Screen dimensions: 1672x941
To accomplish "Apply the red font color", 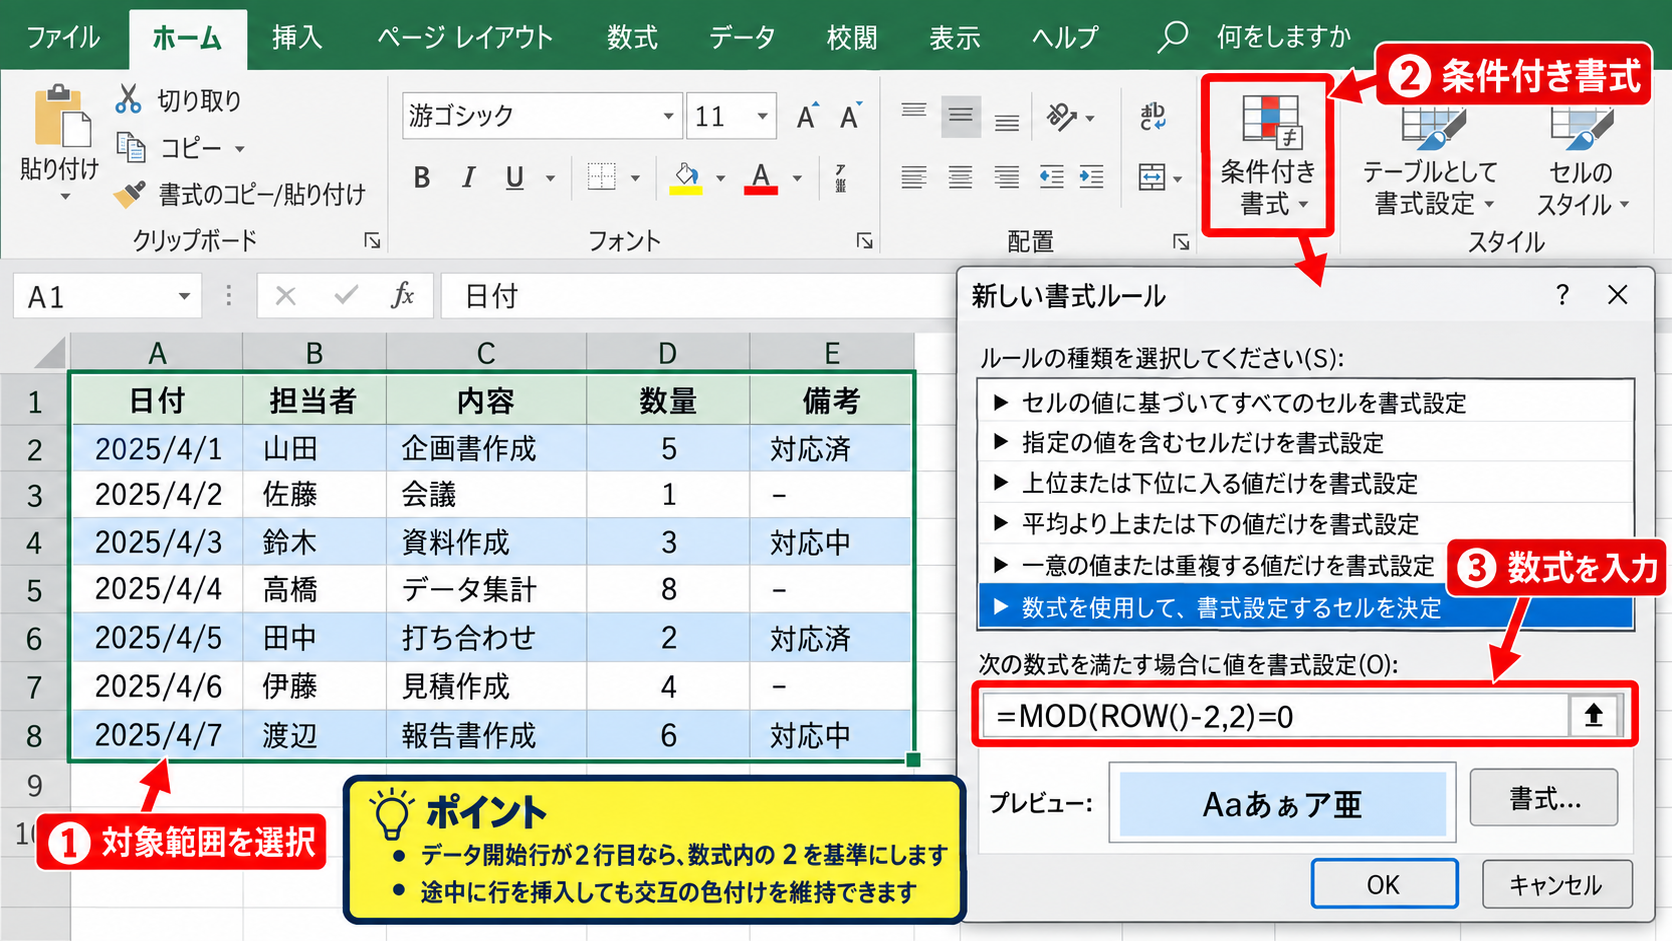I will click(761, 178).
